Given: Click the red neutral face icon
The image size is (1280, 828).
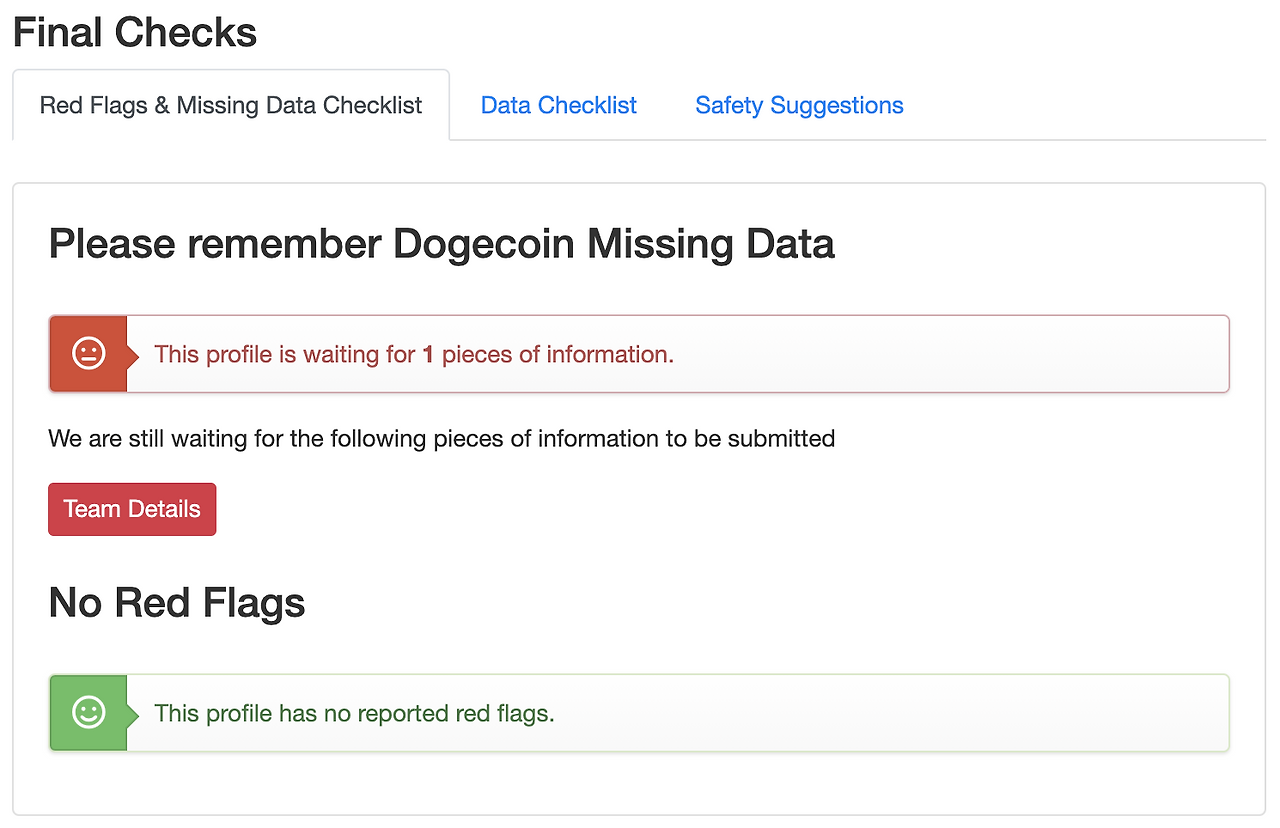Looking at the screenshot, I should pyautogui.click(x=88, y=354).
